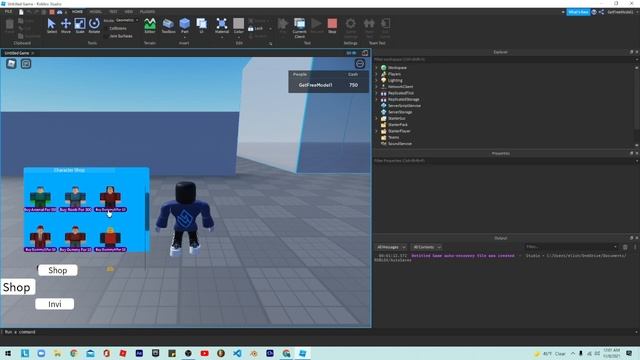Image resolution: width=640 pixels, height=360 pixels.
Task: Expand the StarterGui node
Action: tap(376, 118)
